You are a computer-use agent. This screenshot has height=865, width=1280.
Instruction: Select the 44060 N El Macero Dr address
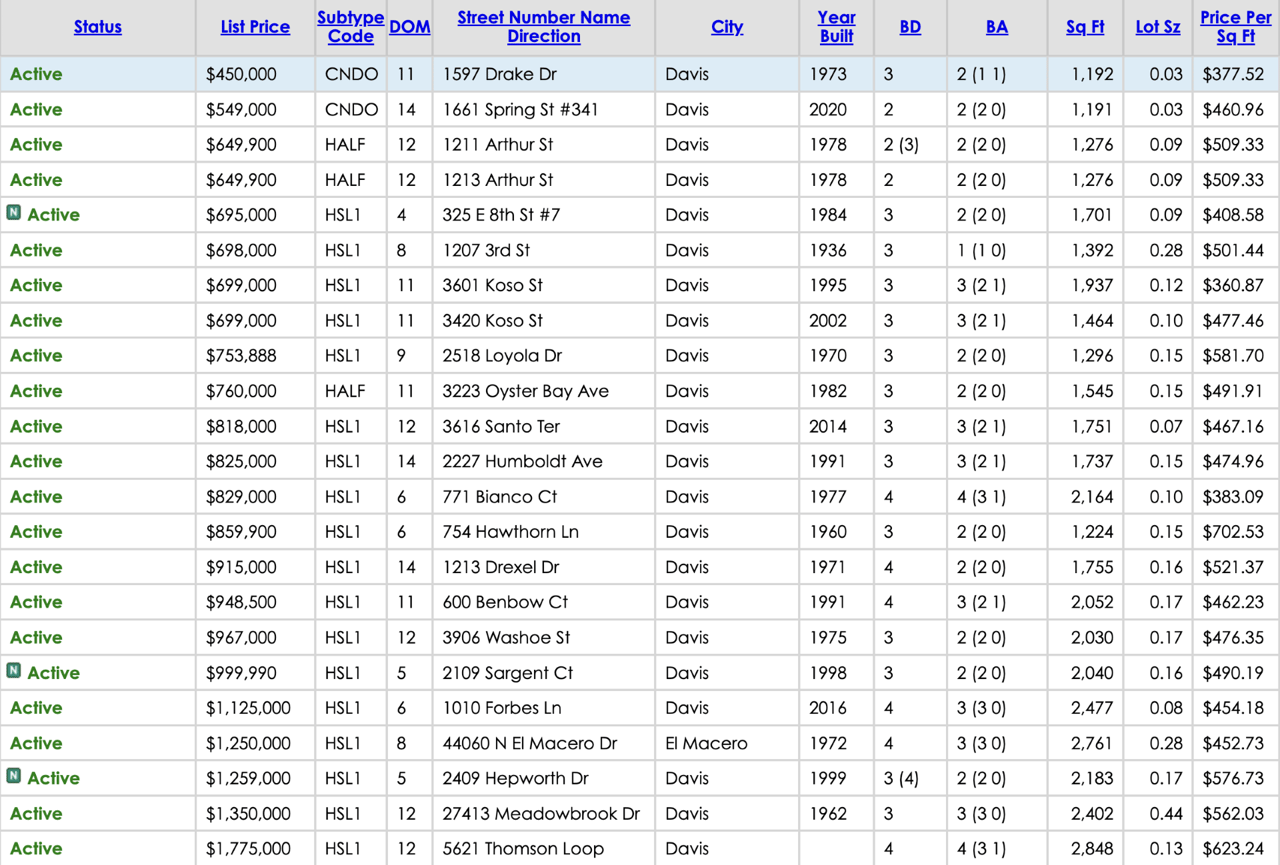click(x=530, y=744)
